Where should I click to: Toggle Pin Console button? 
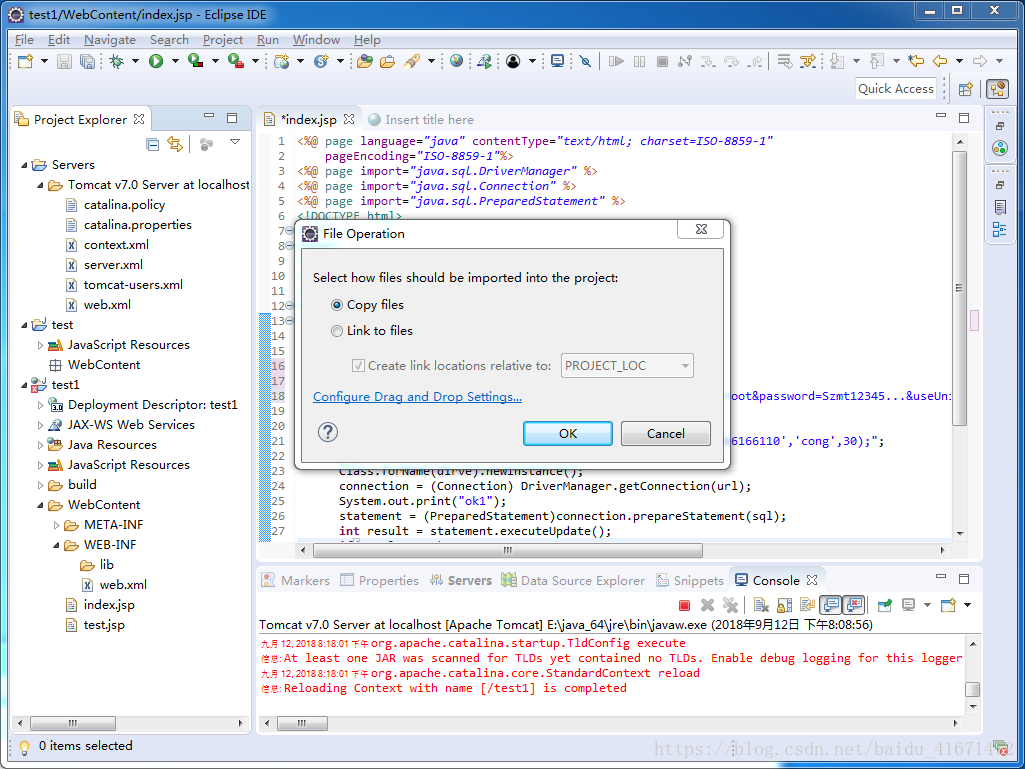click(x=884, y=606)
